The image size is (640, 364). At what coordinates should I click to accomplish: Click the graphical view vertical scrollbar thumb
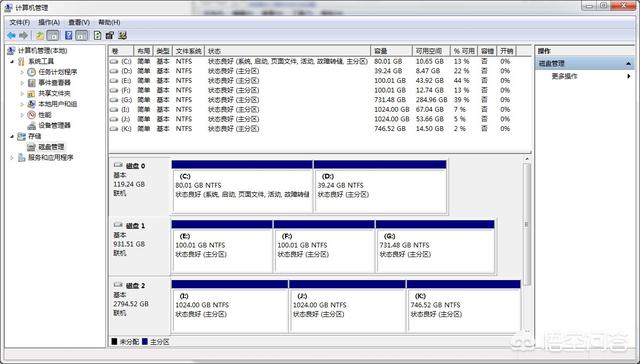(x=527, y=224)
